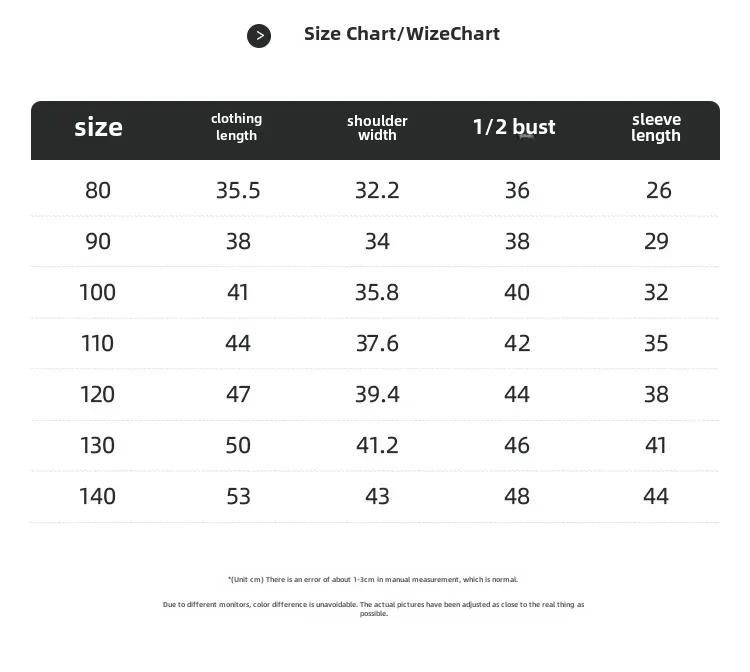This screenshot has height=672, width=750.
Task: Click size 140 row label
Action: point(98,496)
